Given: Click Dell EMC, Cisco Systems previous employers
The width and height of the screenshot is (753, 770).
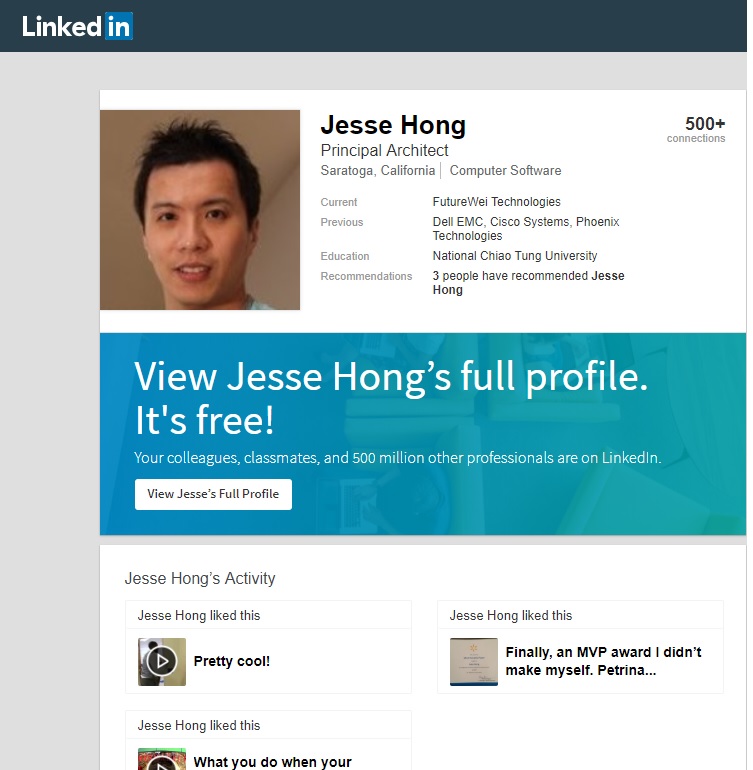Looking at the screenshot, I should coord(526,228).
